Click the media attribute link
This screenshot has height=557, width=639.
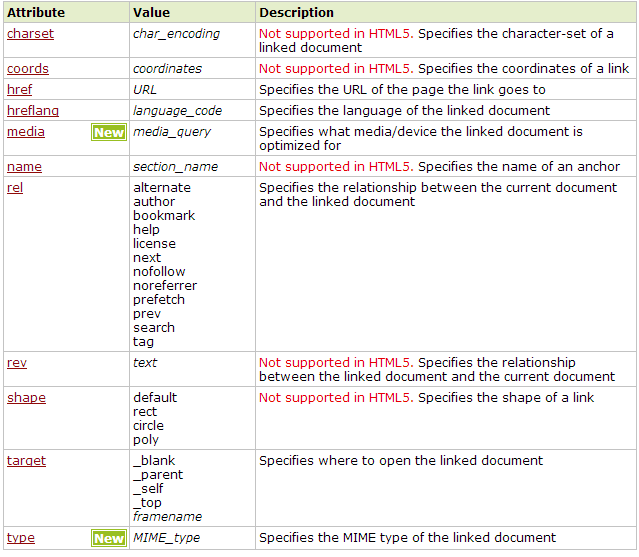[26, 132]
